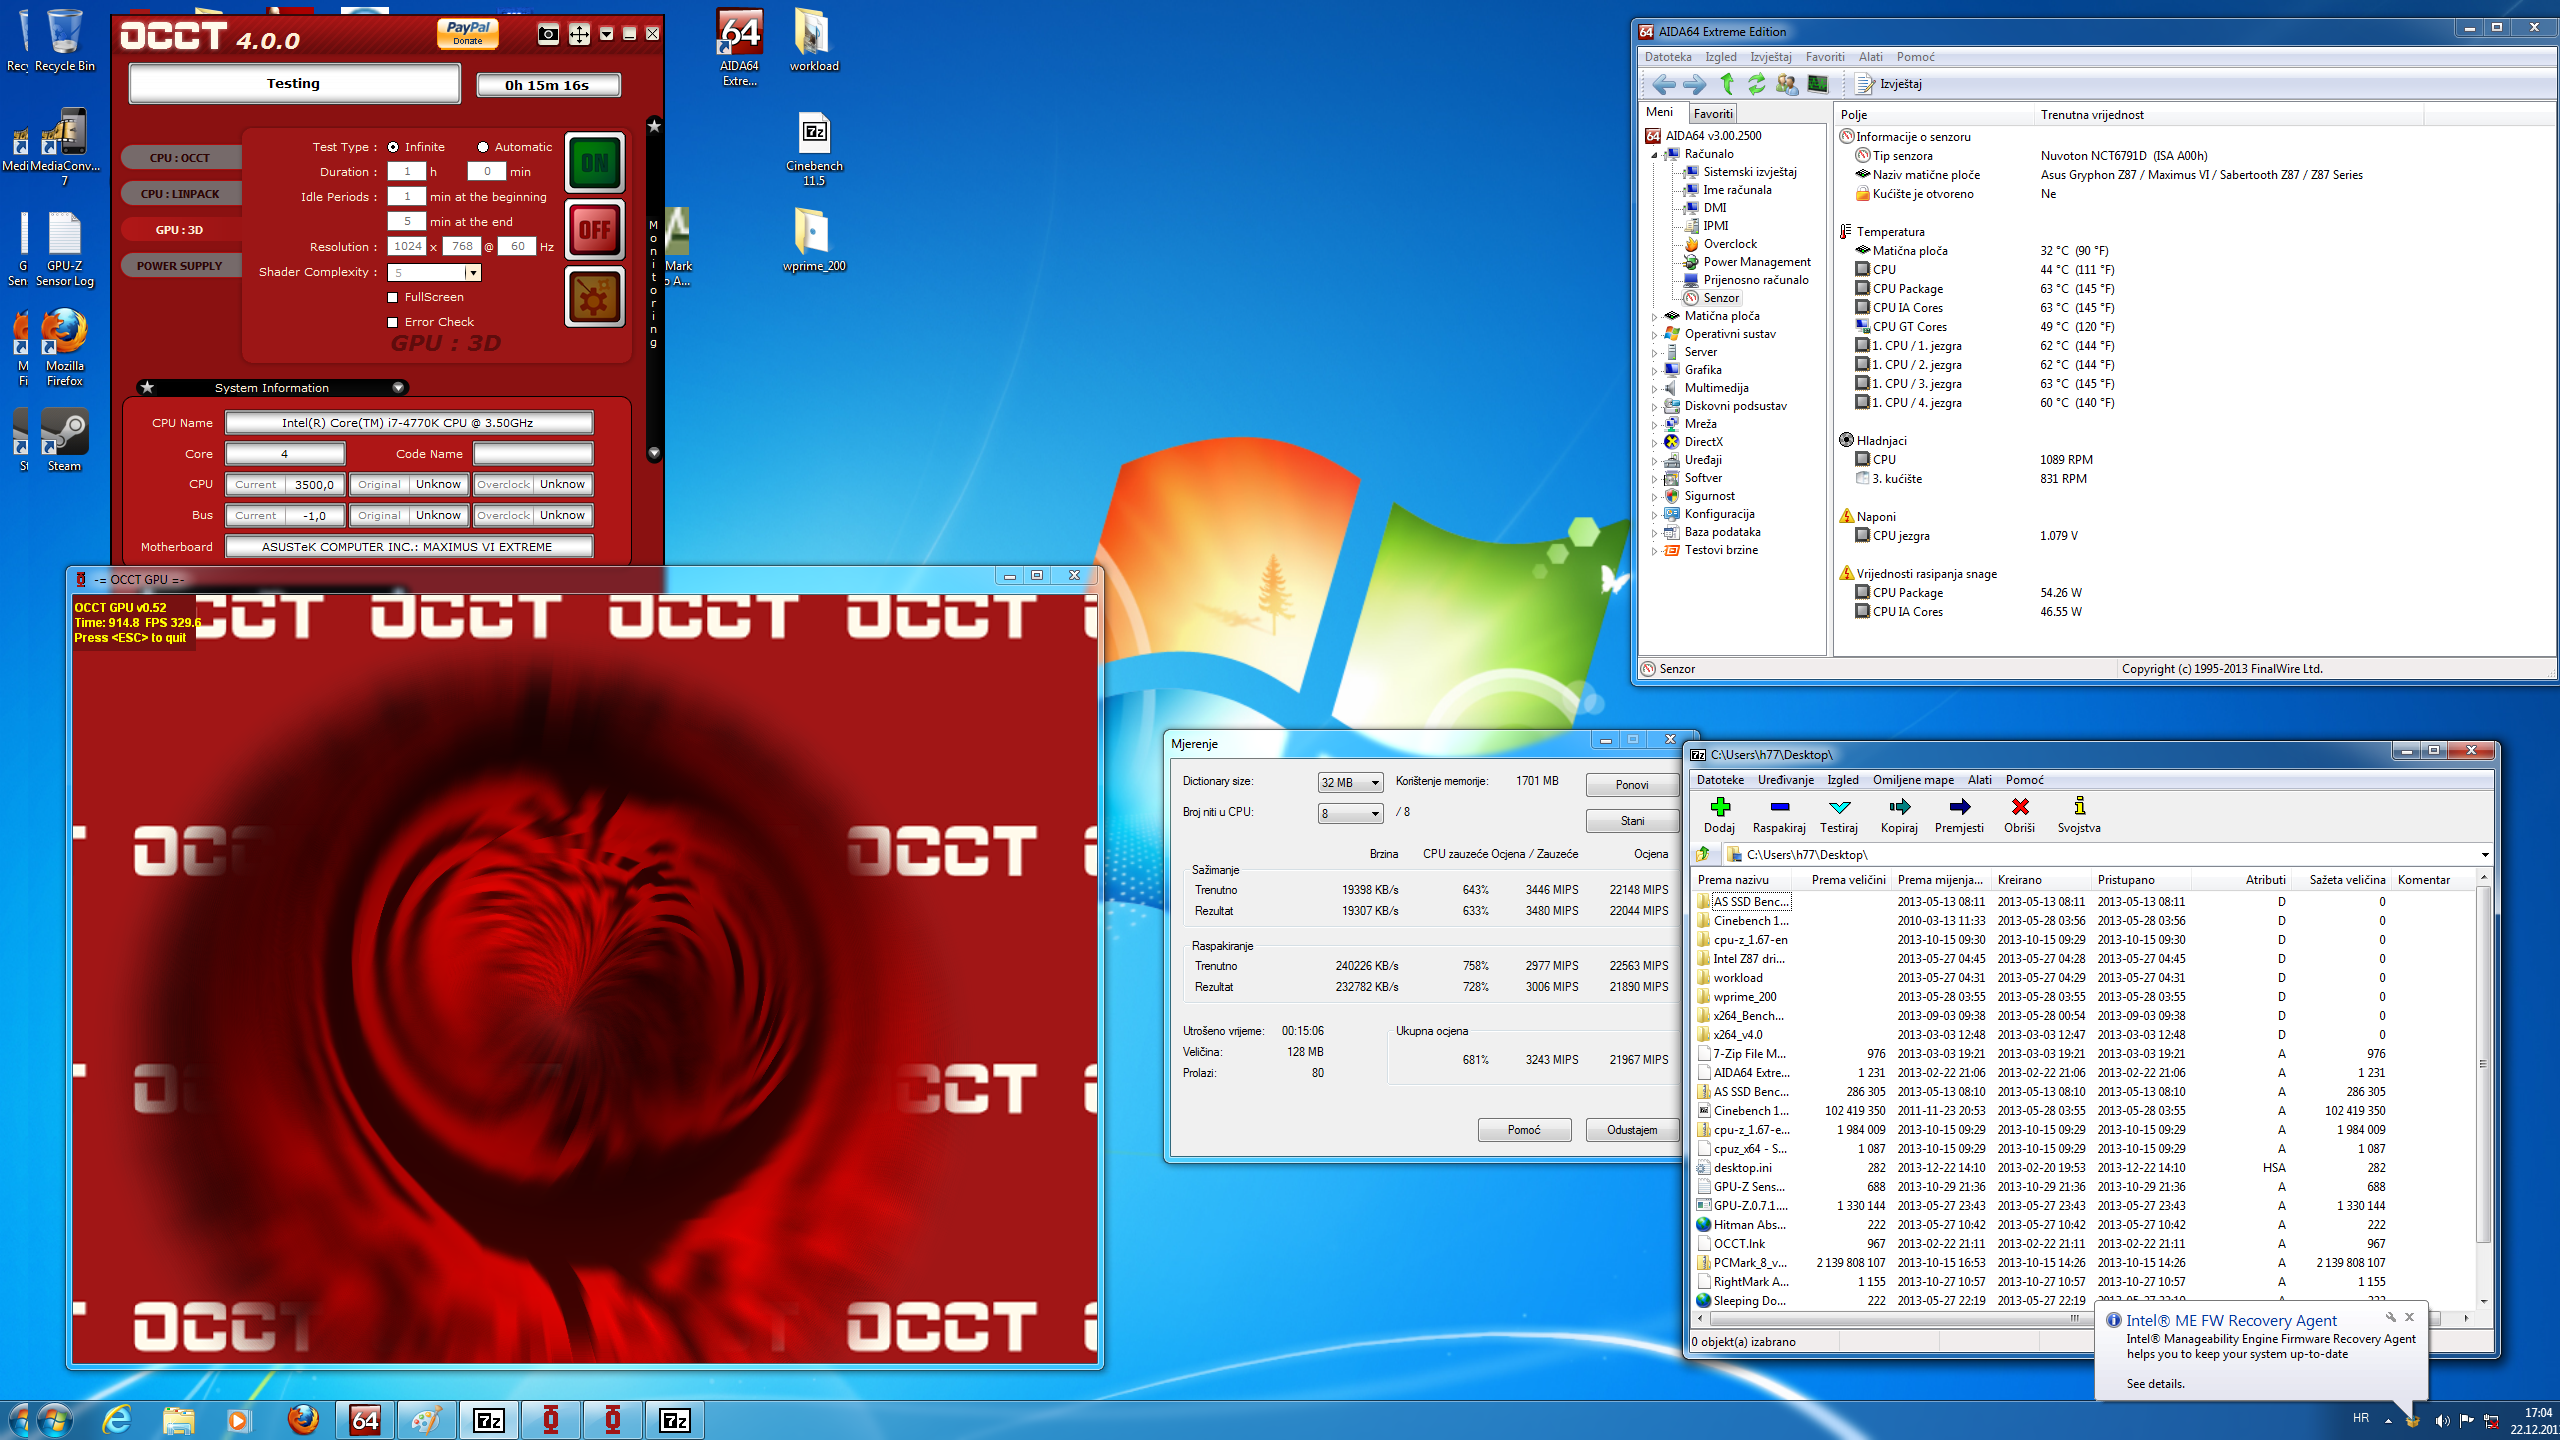Click AIDA64 monitor diagnostics toolbar icon
Viewport: 2560px width, 1440px height.
[x=1818, y=84]
